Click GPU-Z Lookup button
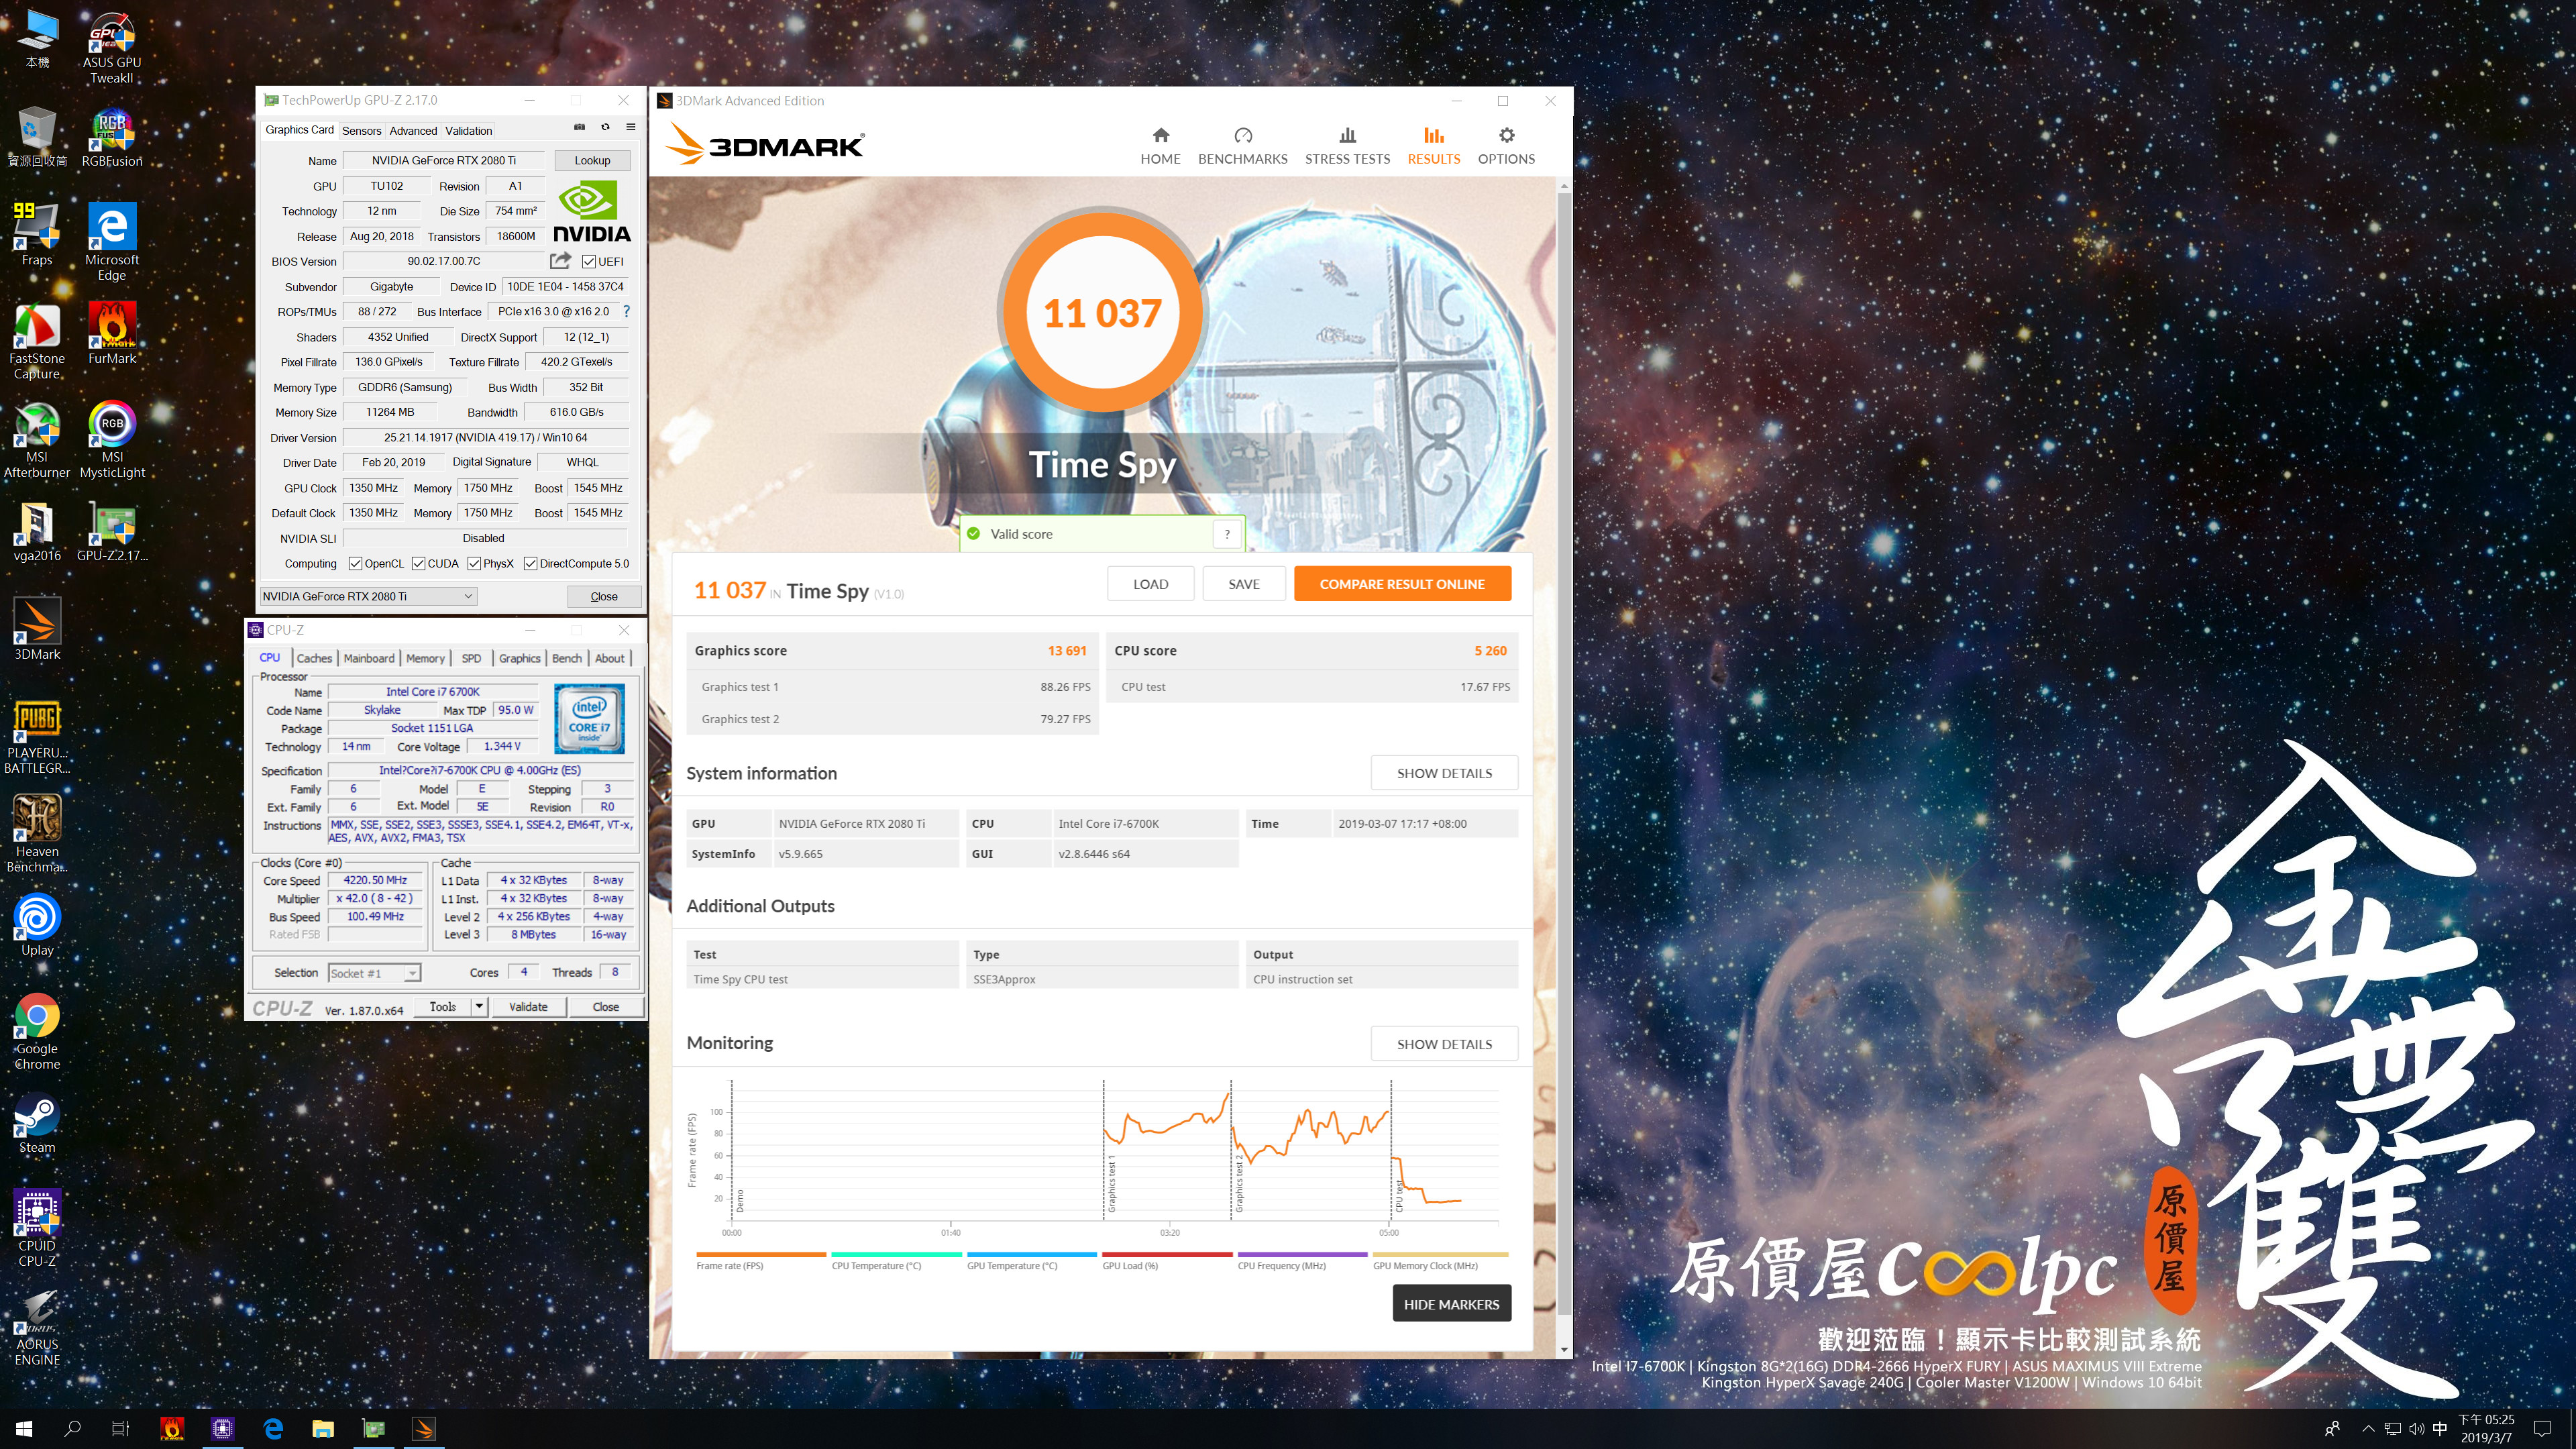The width and height of the screenshot is (2576, 1449). (592, 160)
